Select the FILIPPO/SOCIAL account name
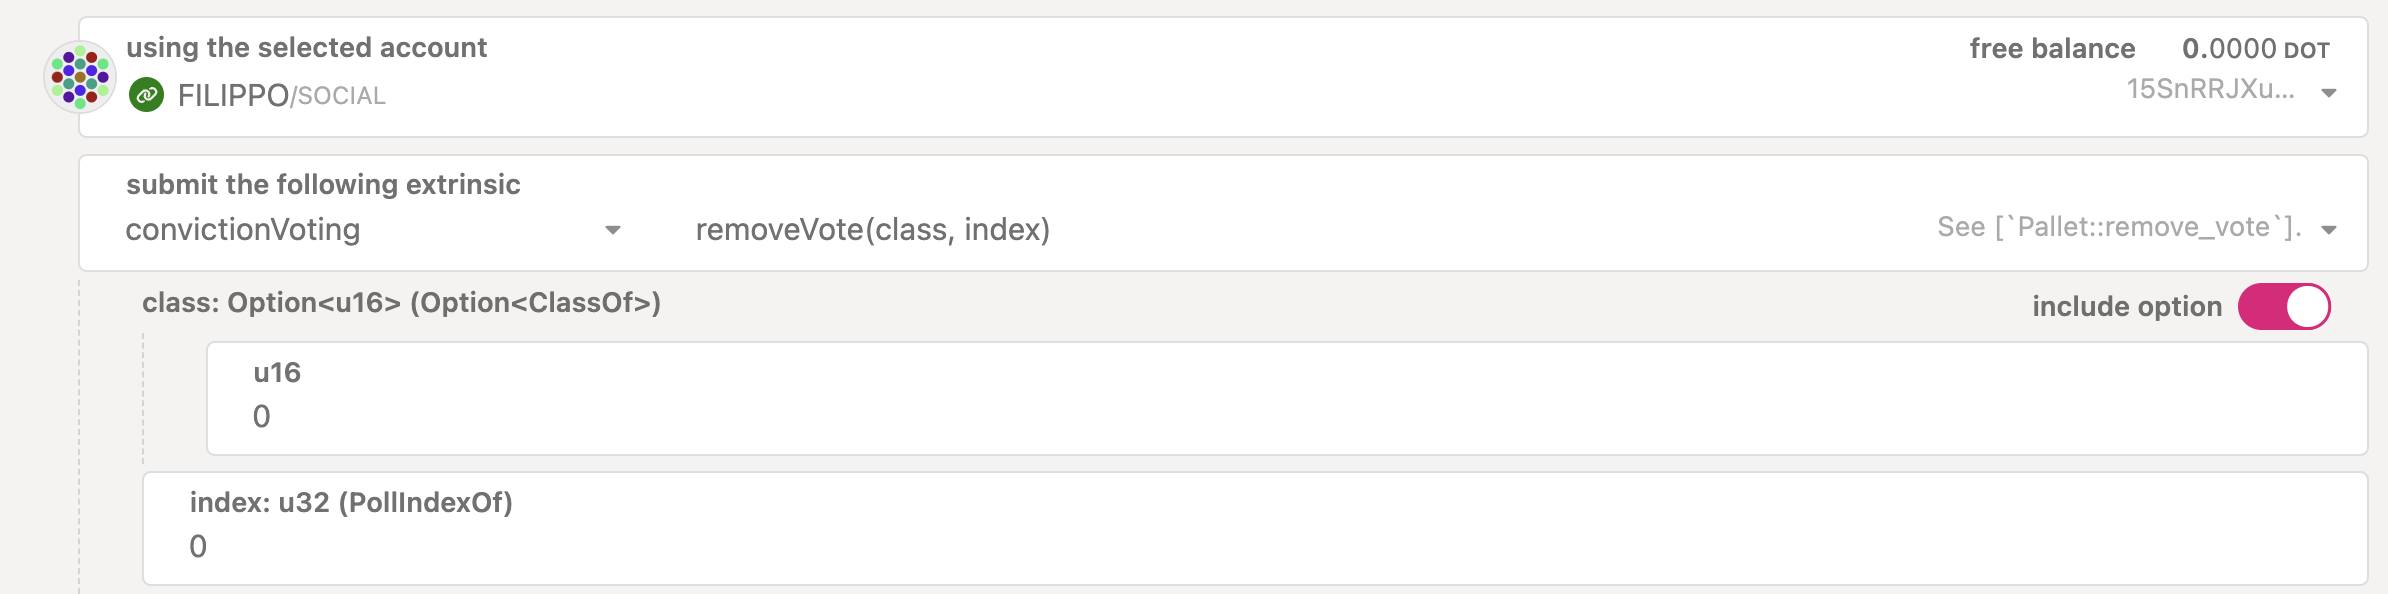This screenshot has height=594, width=2388. click(x=281, y=95)
